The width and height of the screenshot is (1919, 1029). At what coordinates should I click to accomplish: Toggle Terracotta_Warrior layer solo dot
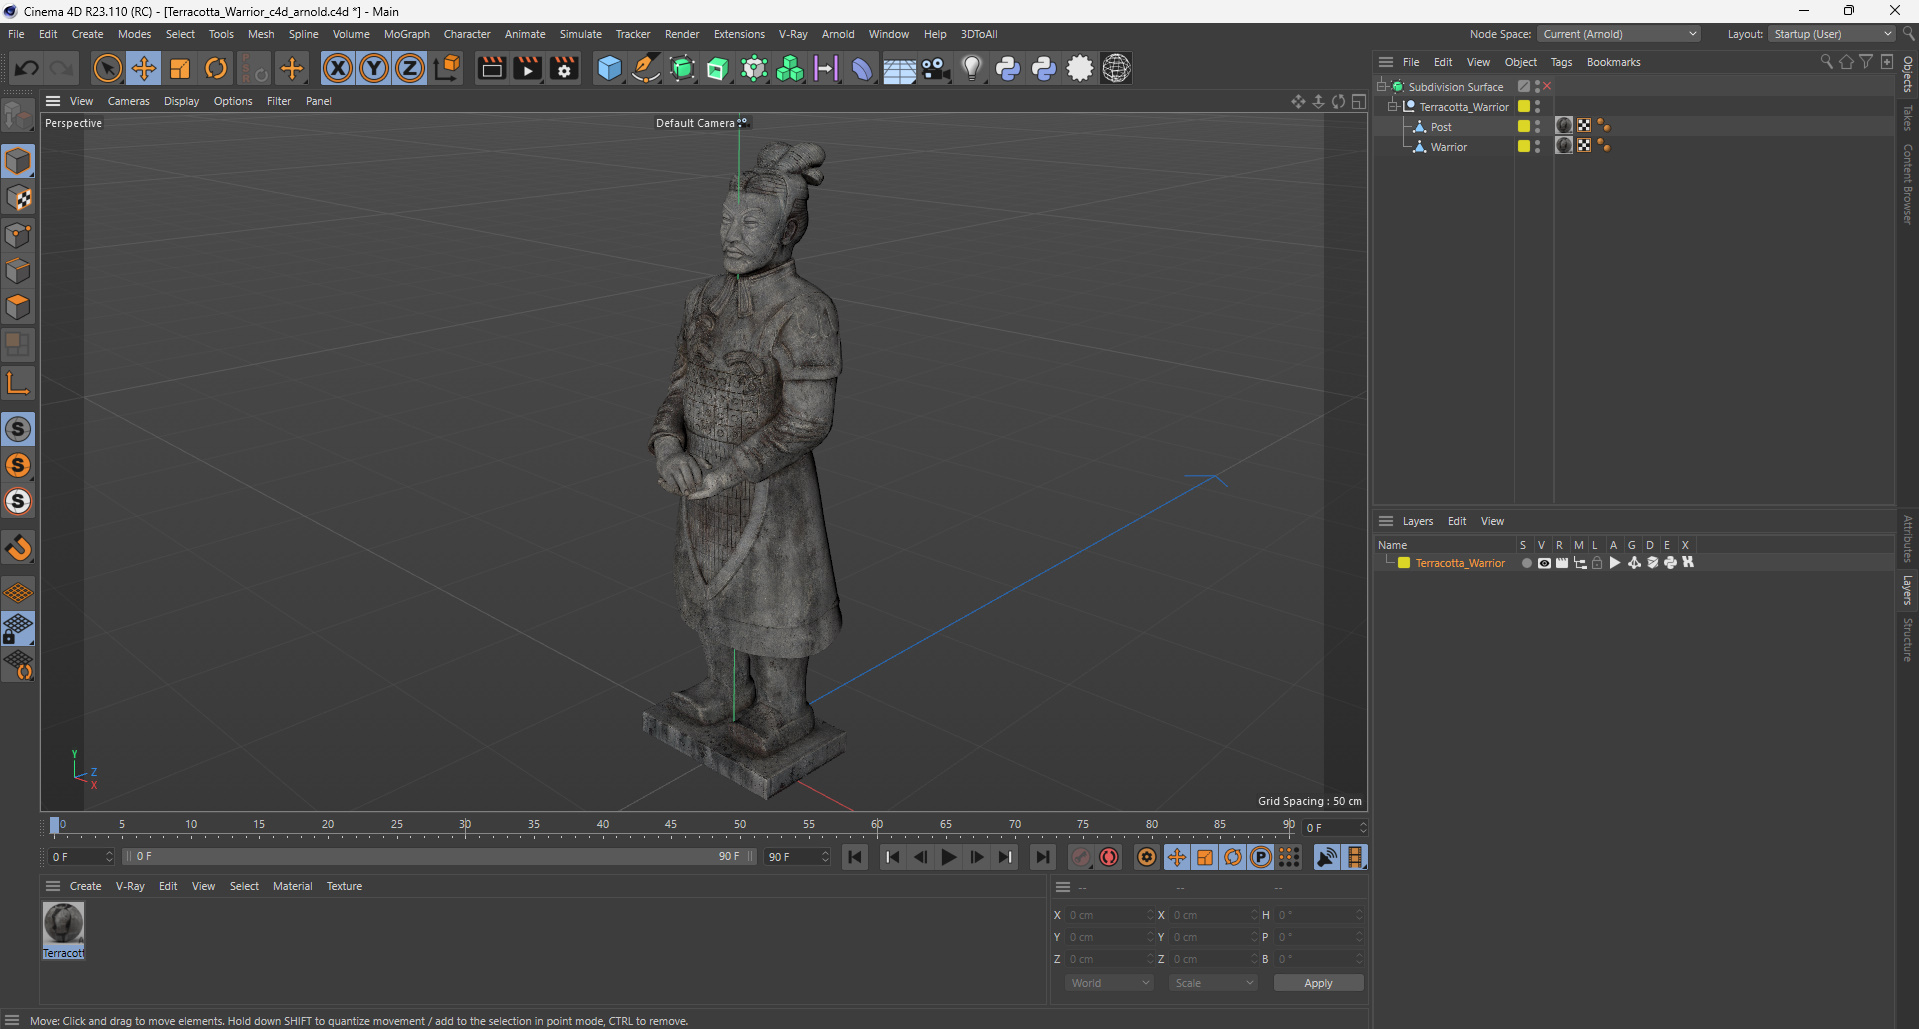1526,563
